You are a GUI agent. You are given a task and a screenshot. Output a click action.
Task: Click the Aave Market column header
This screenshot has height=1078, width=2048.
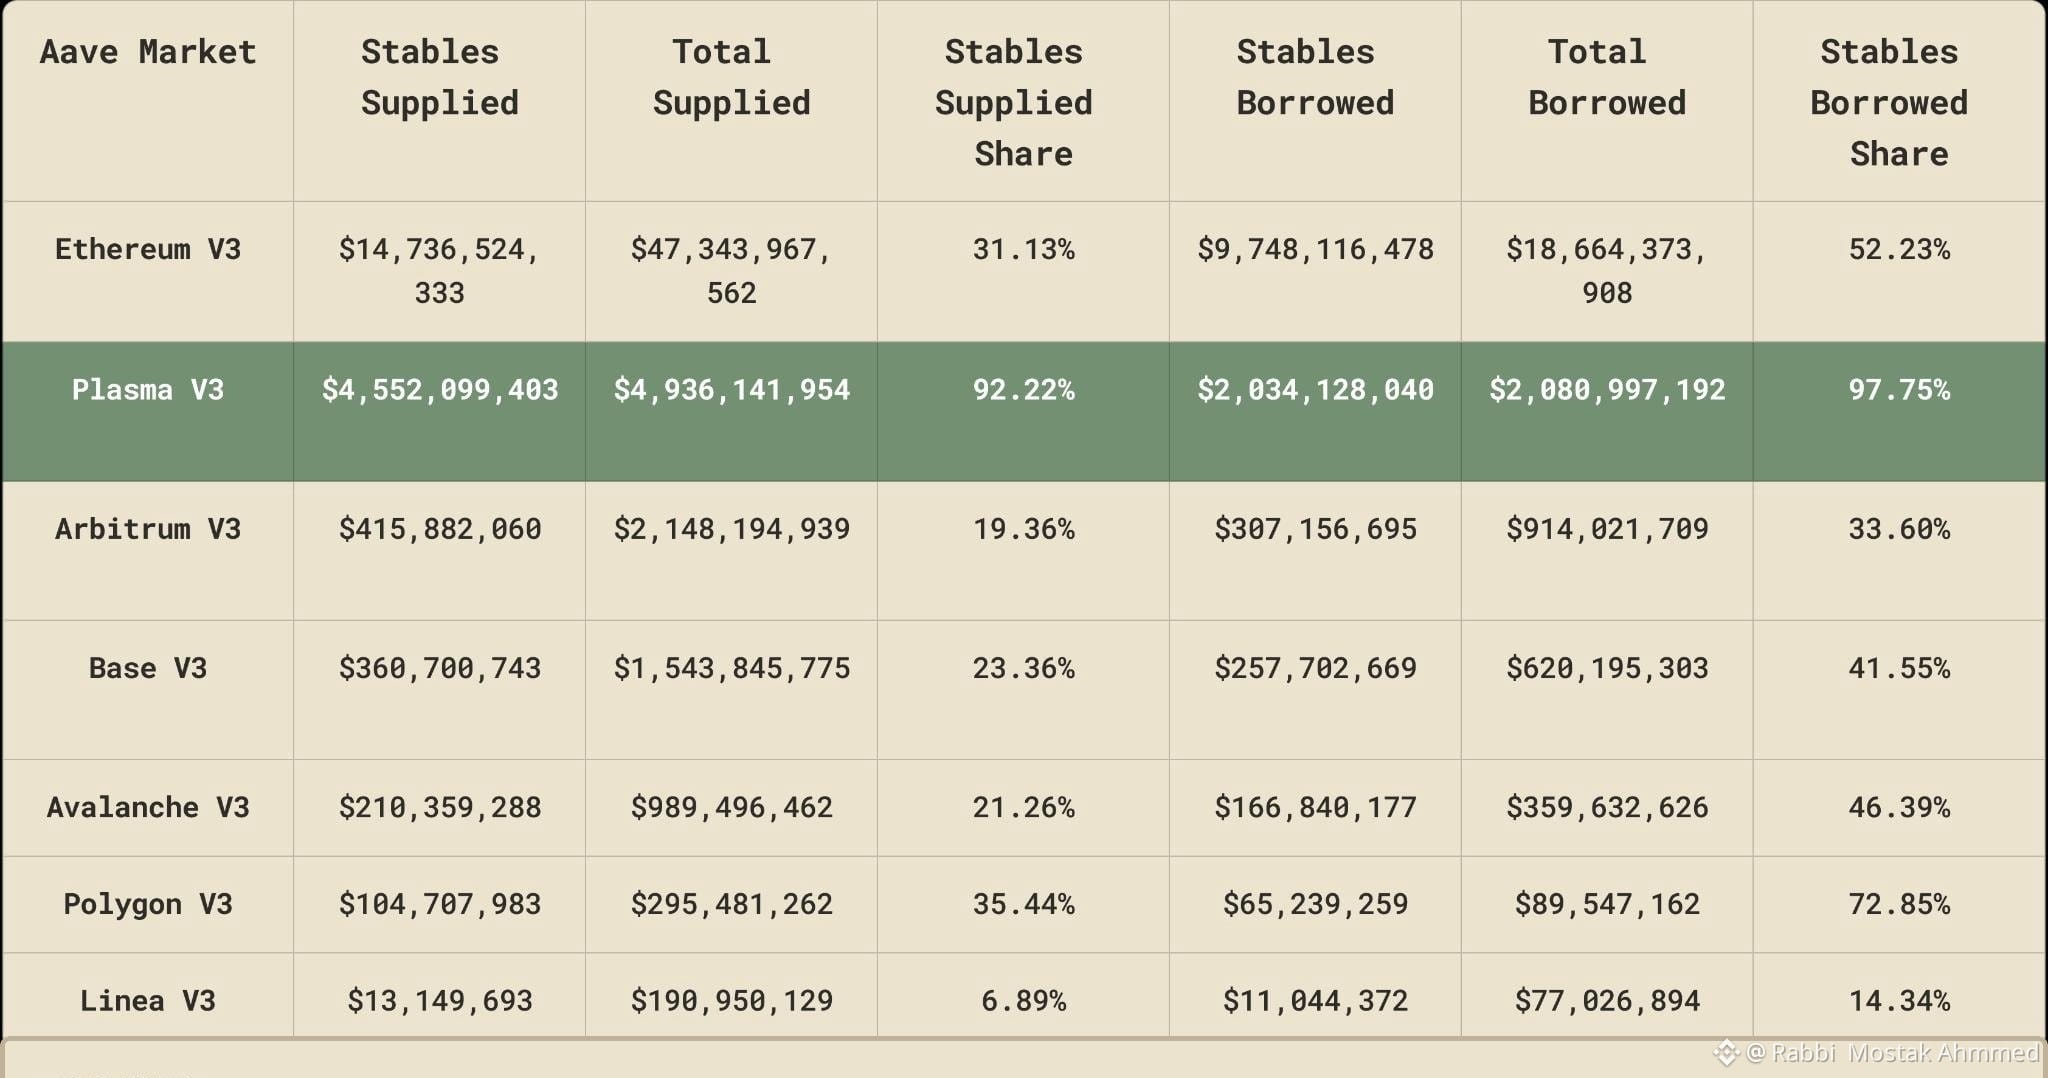[x=148, y=52]
